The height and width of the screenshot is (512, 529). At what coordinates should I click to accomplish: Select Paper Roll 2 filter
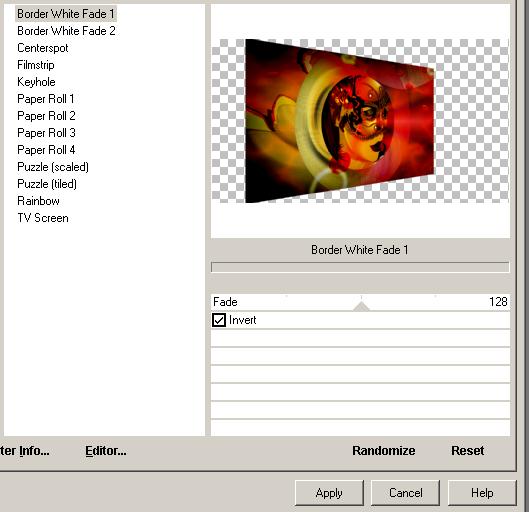pyautogui.click(x=46, y=116)
